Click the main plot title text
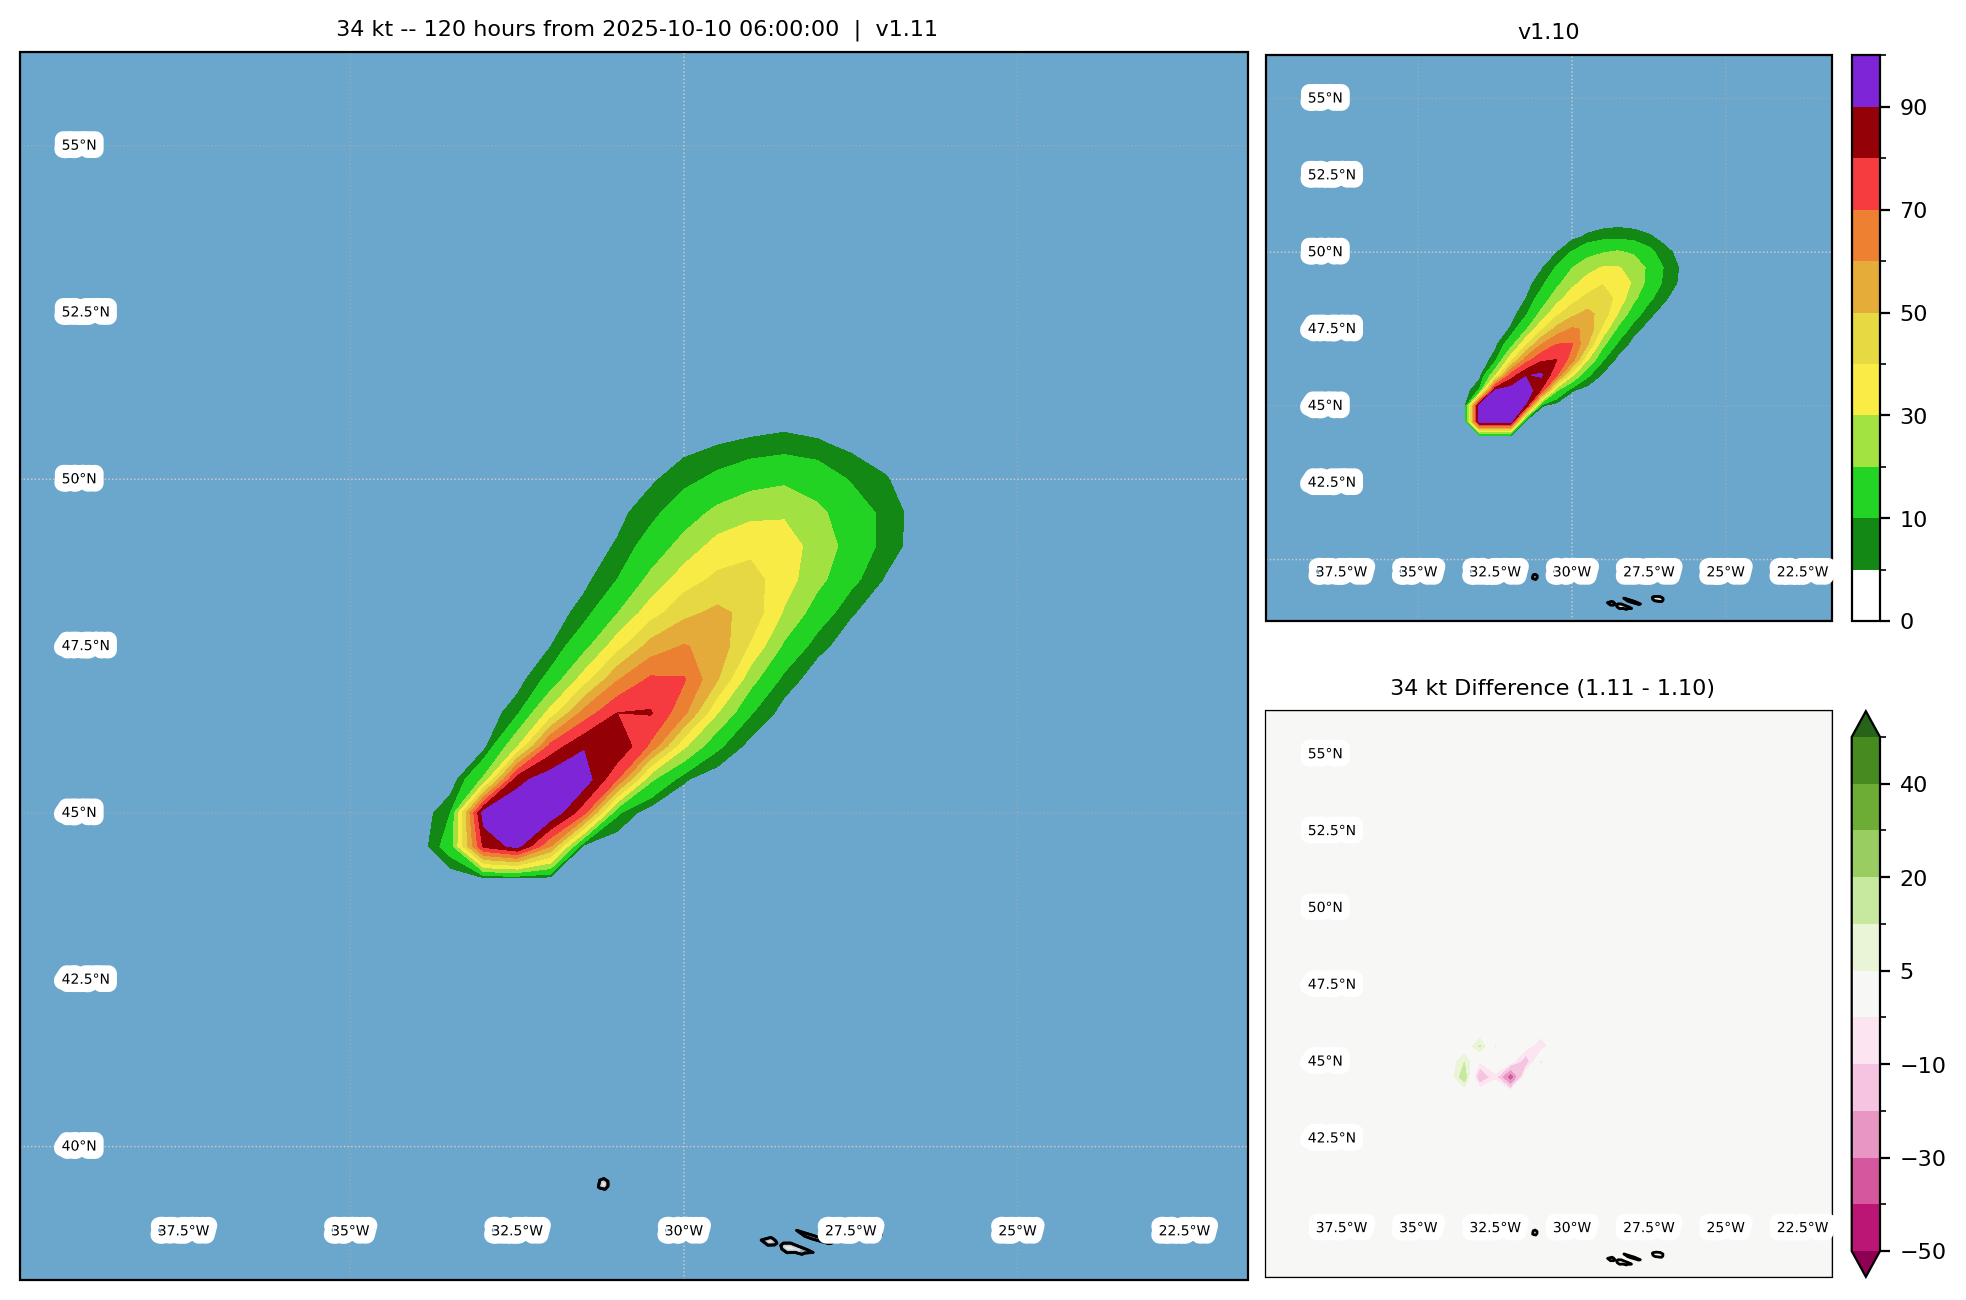Screen dimensions: 1966x1300 [x=636, y=29]
